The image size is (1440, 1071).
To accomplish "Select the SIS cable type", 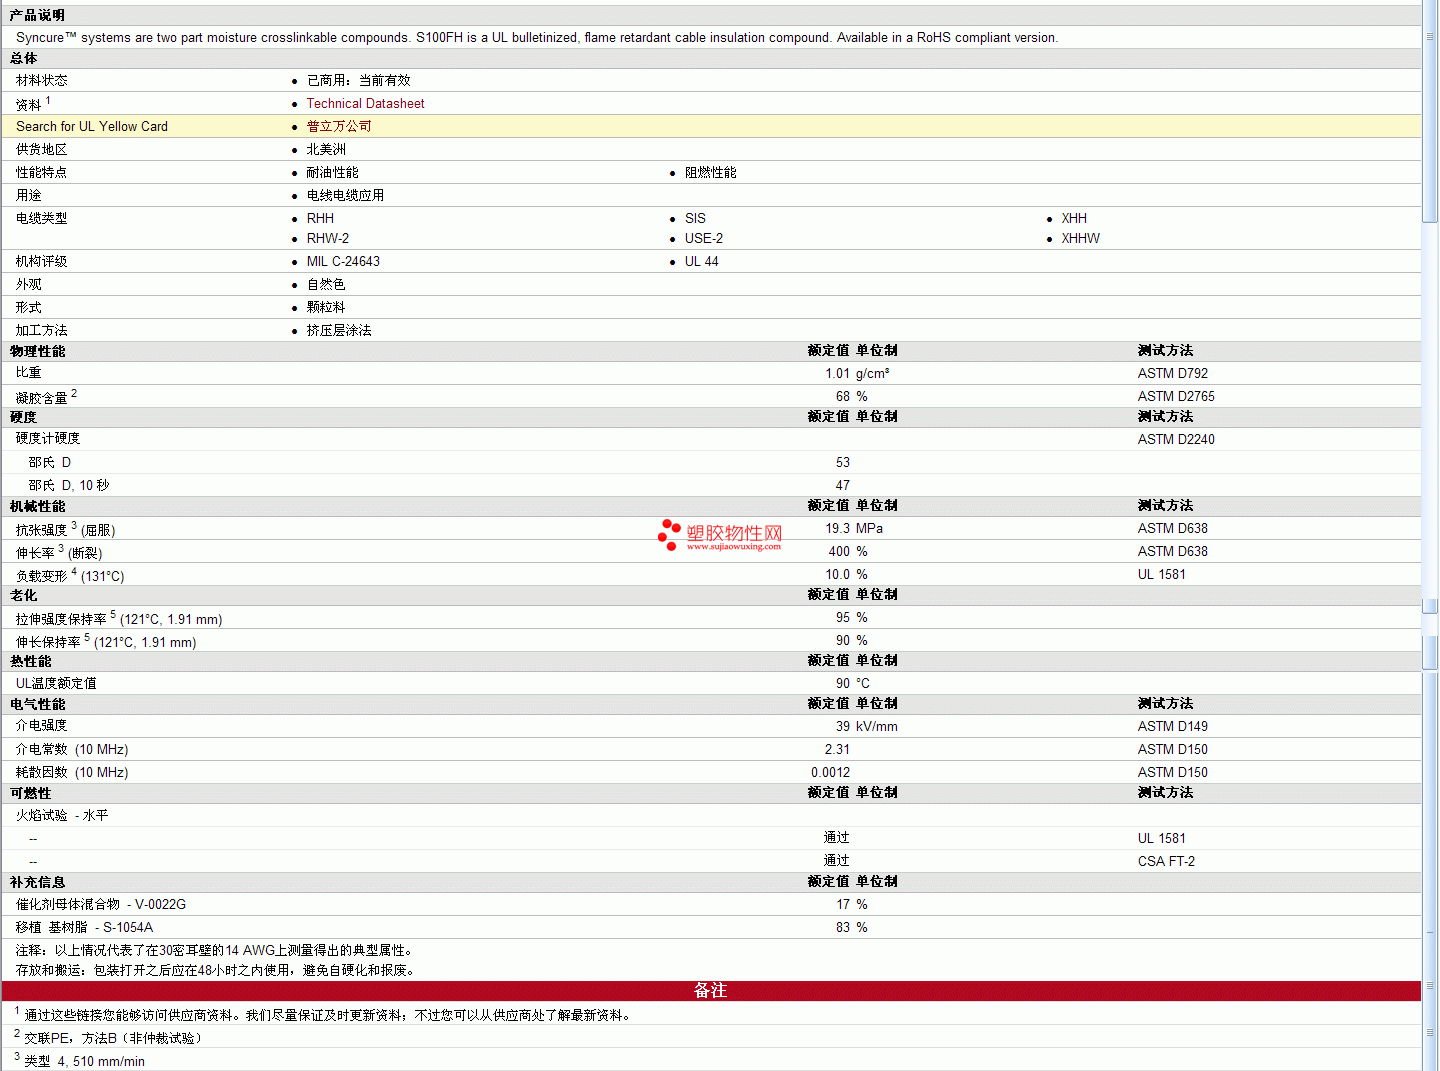I will coord(695,218).
